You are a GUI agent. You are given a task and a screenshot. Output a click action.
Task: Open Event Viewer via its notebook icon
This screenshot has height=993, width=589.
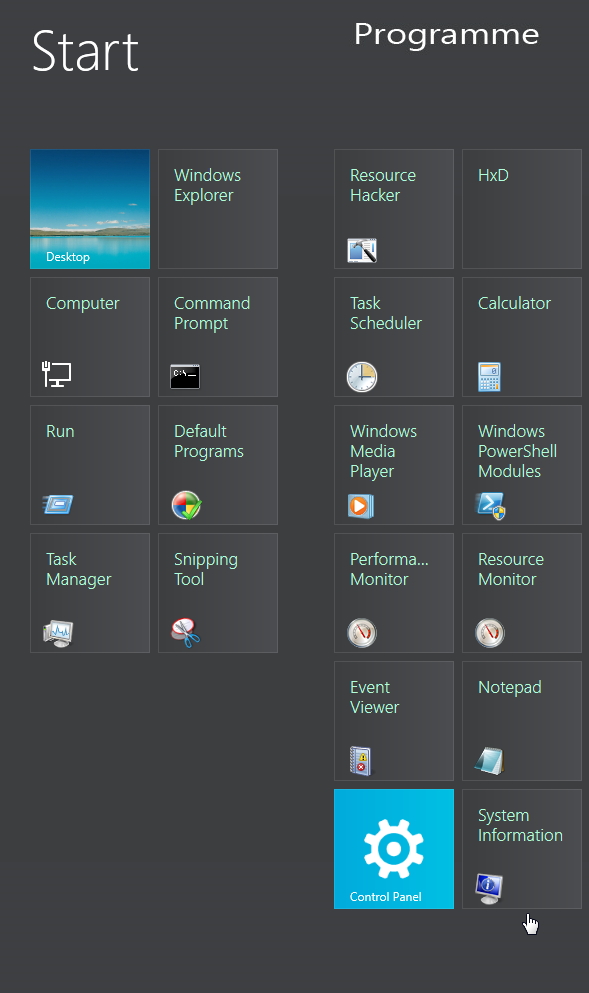tap(361, 761)
